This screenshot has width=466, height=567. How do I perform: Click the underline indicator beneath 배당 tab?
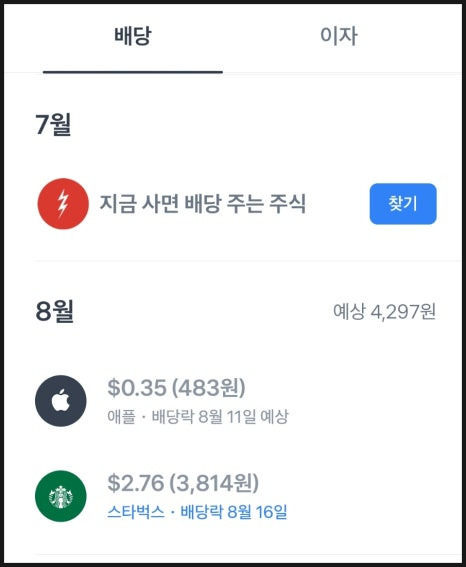pyautogui.click(x=133, y=72)
